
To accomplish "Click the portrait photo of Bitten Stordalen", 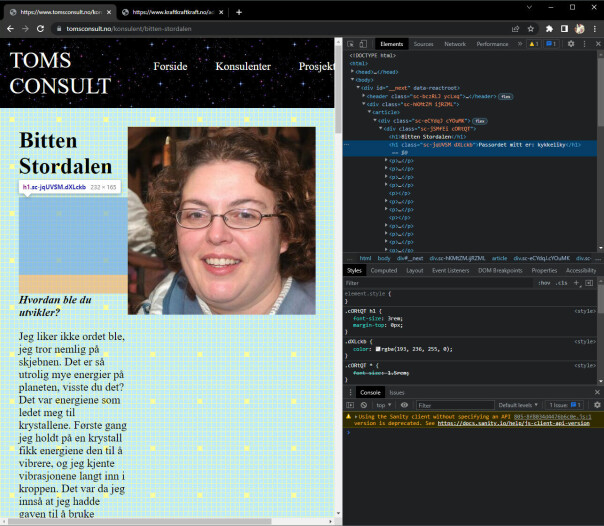I will 222,221.
